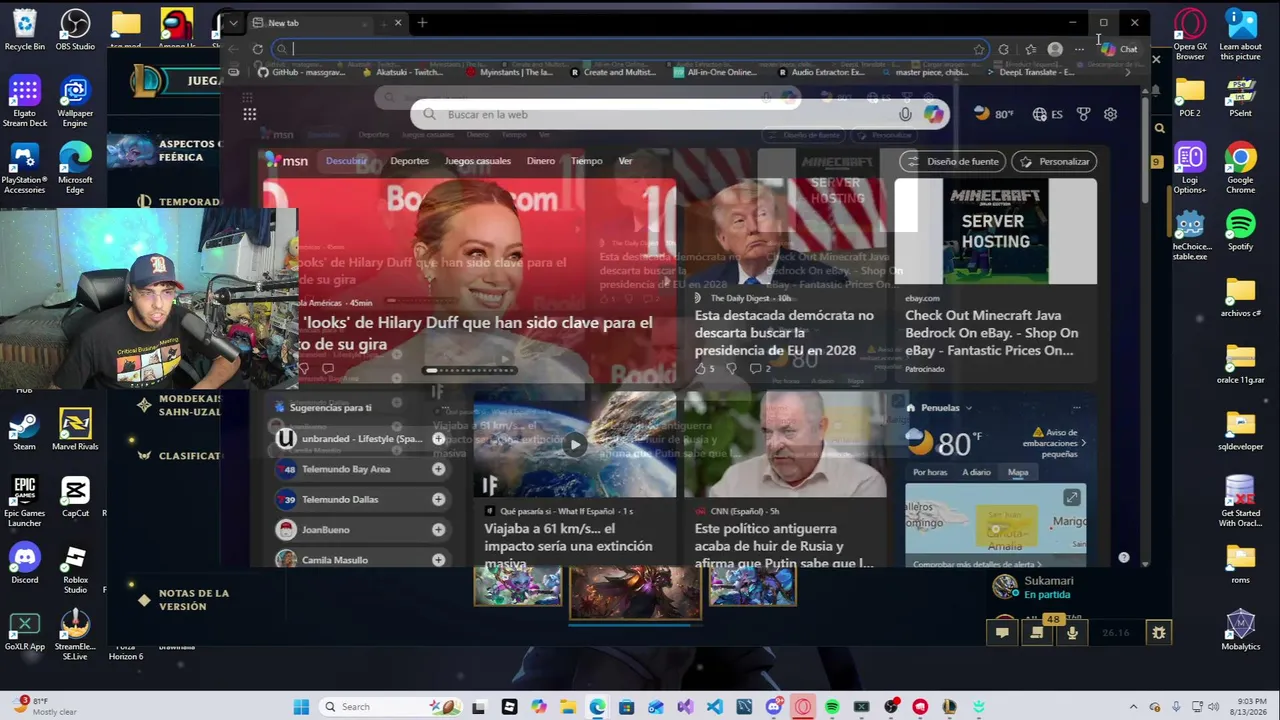Image resolution: width=1280 pixels, height=720 pixels.
Task: Launch Marvel Rivals from the desktop
Action: 75,430
